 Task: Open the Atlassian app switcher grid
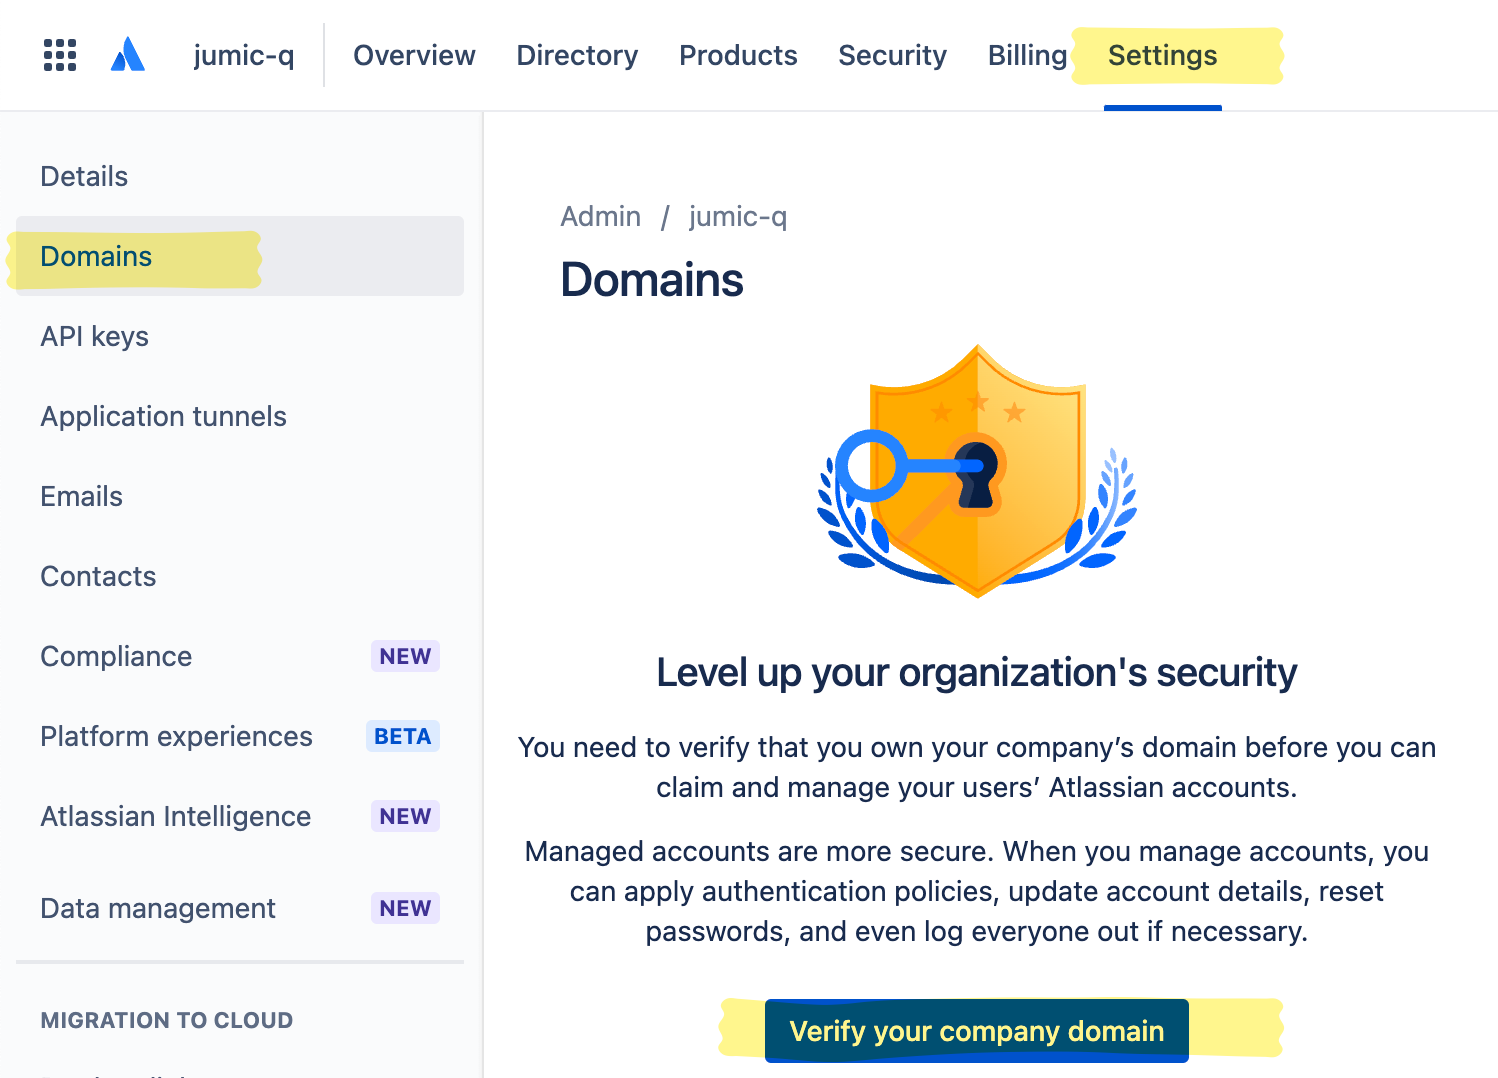click(x=59, y=55)
